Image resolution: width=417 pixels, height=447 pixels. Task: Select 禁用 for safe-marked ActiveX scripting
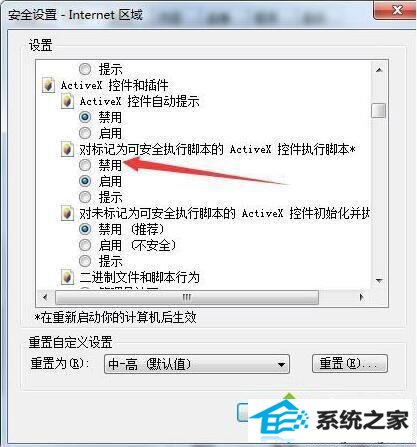pyautogui.click(x=85, y=165)
